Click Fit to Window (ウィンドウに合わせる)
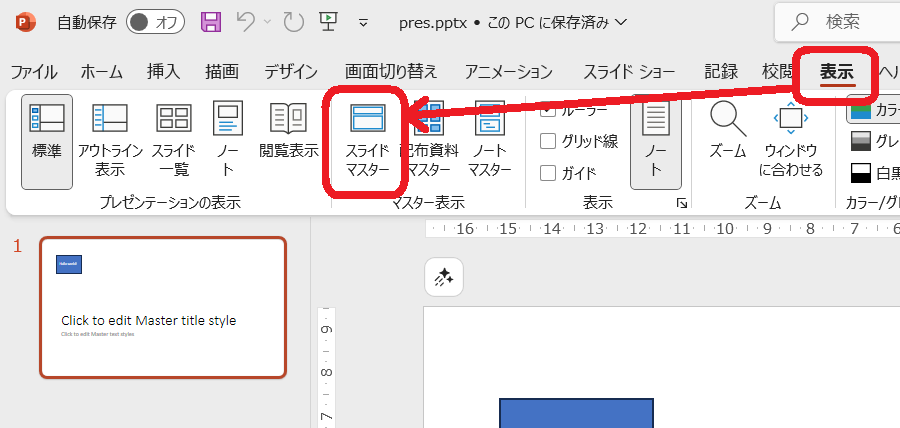 coord(791,140)
